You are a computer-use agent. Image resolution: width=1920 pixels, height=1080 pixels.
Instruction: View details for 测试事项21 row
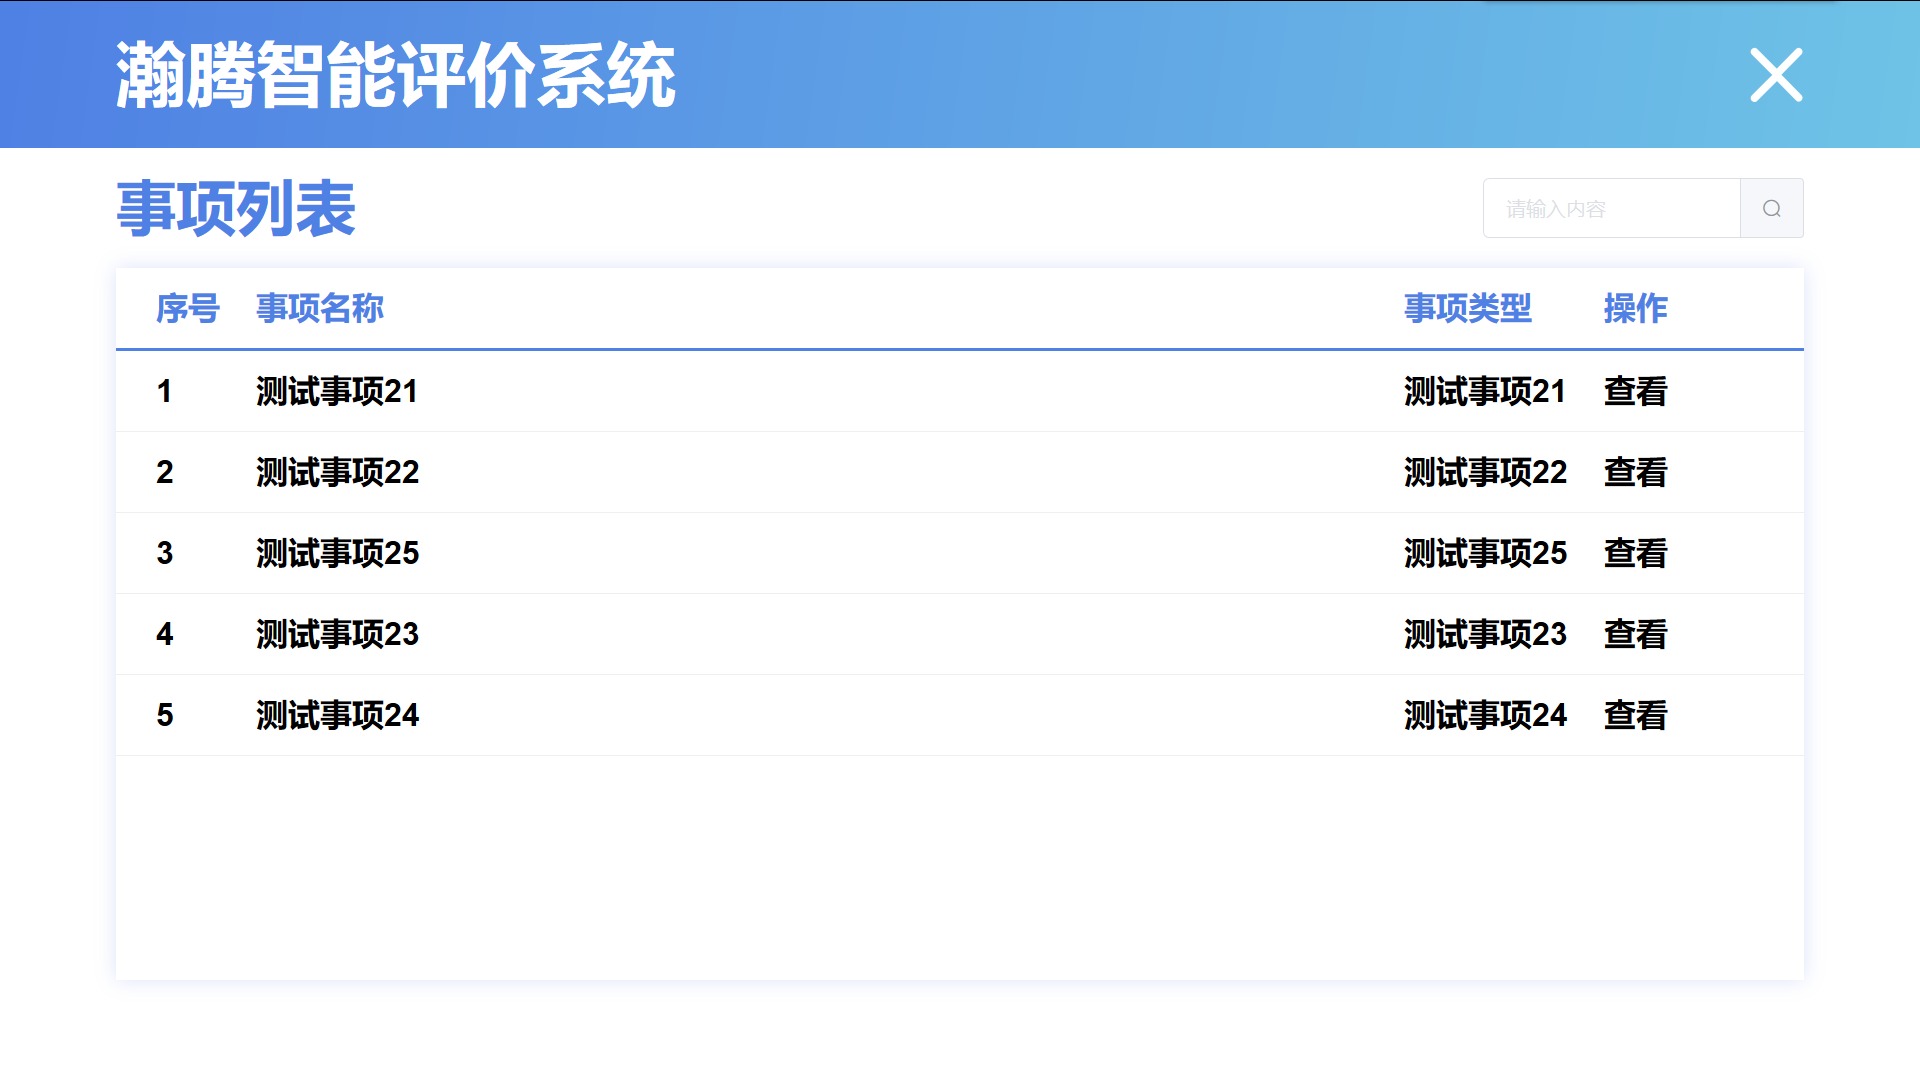click(1635, 391)
